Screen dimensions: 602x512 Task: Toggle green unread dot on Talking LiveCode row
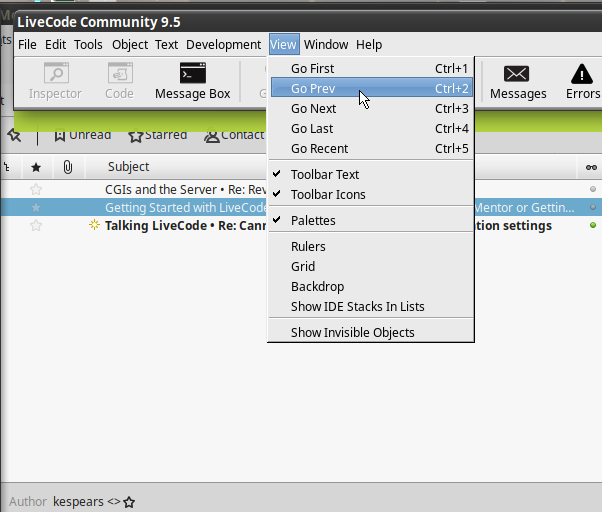pos(593,225)
